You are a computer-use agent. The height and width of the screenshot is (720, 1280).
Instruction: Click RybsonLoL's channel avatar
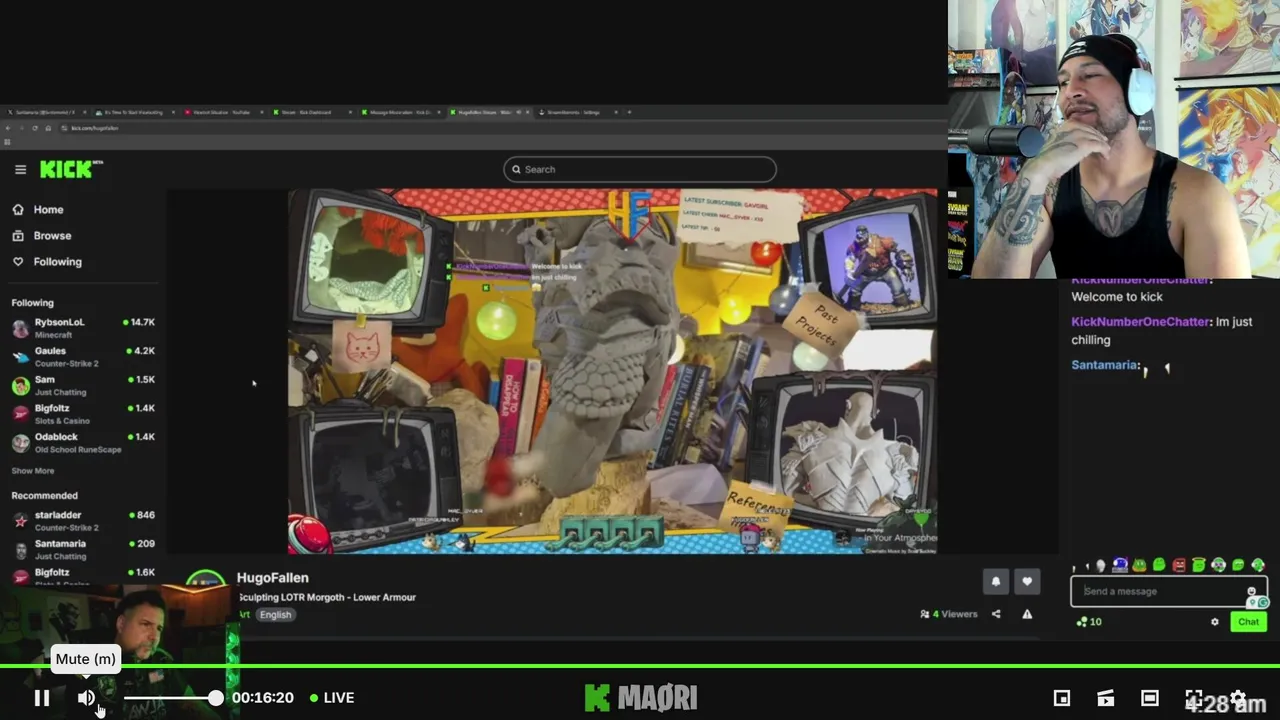click(x=20, y=328)
